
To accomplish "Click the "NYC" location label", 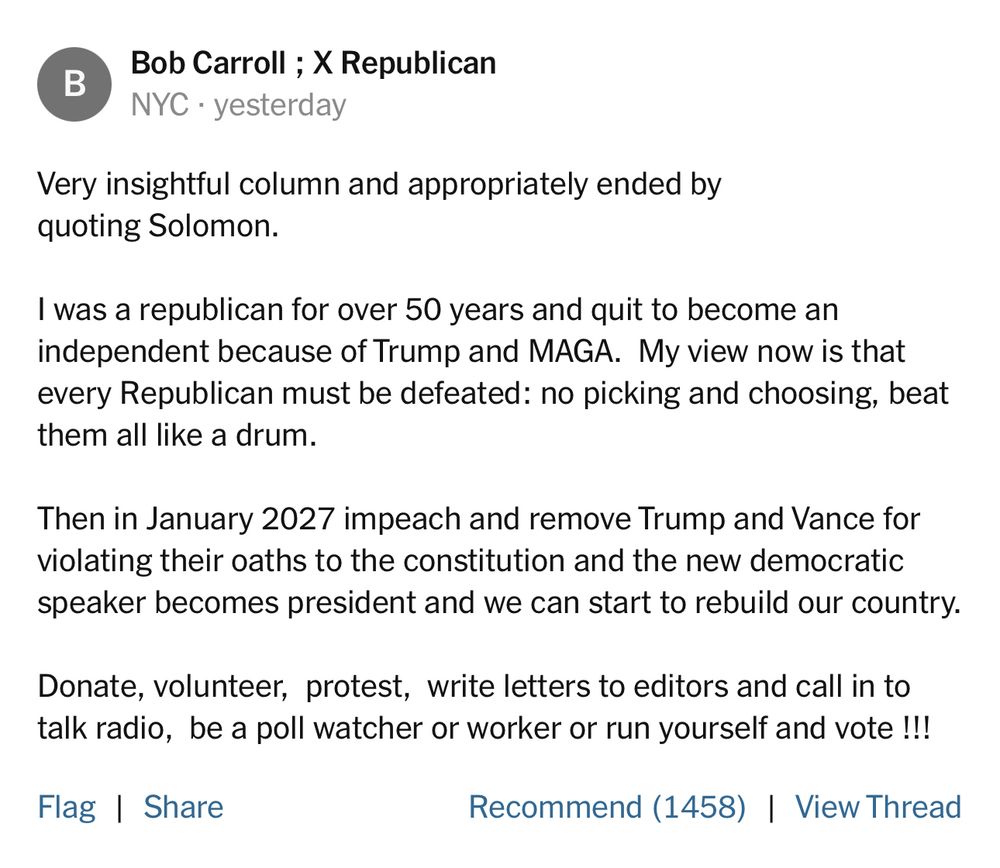I will [x=159, y=105].
